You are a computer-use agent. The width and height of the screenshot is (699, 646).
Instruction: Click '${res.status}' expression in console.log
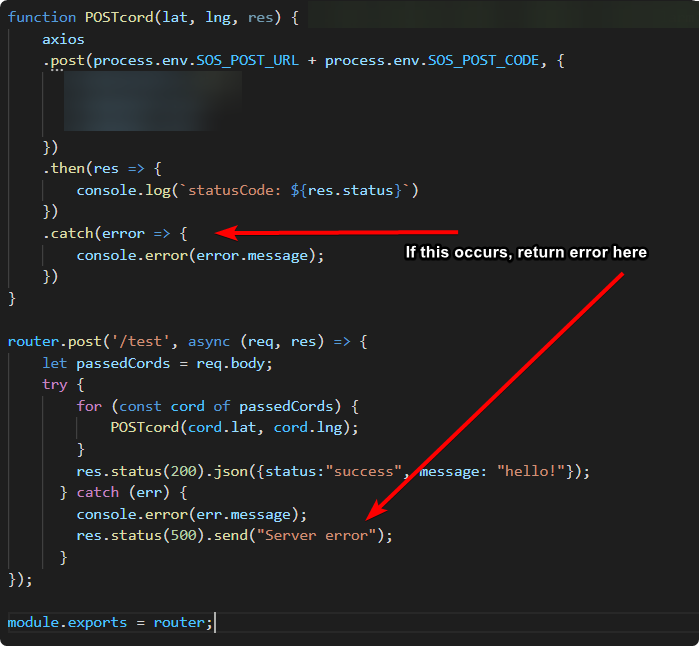pos(346,190)
